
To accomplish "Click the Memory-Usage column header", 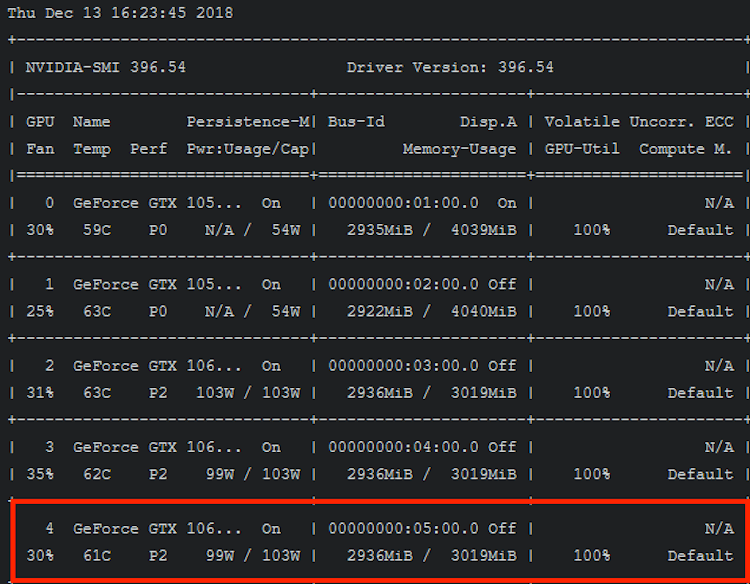I will [x=459, y=149].
